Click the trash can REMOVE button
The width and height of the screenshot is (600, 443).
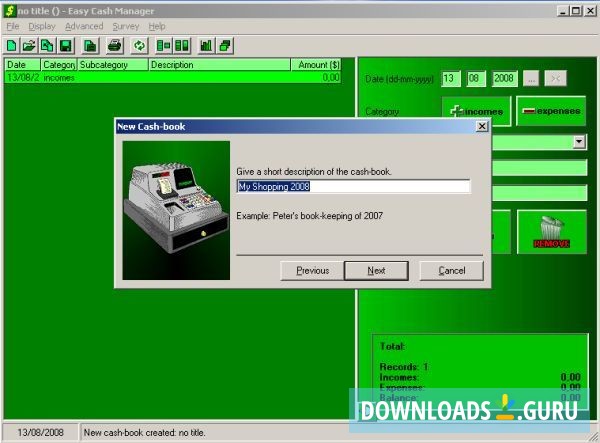551,232
